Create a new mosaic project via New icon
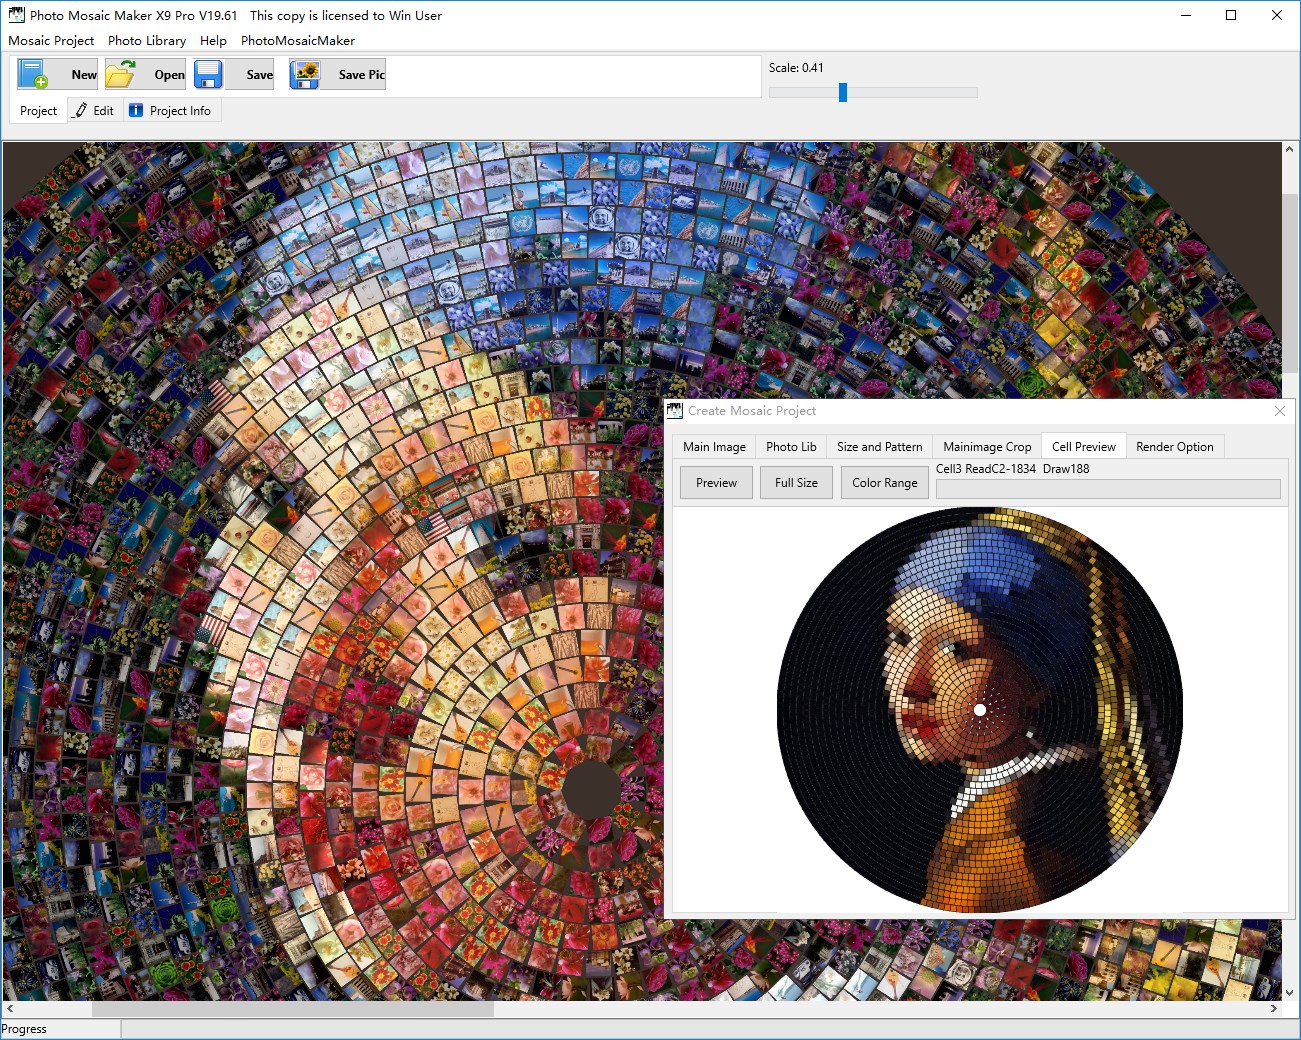This screenshot has width=1301, height=1040. click(30, 73)
